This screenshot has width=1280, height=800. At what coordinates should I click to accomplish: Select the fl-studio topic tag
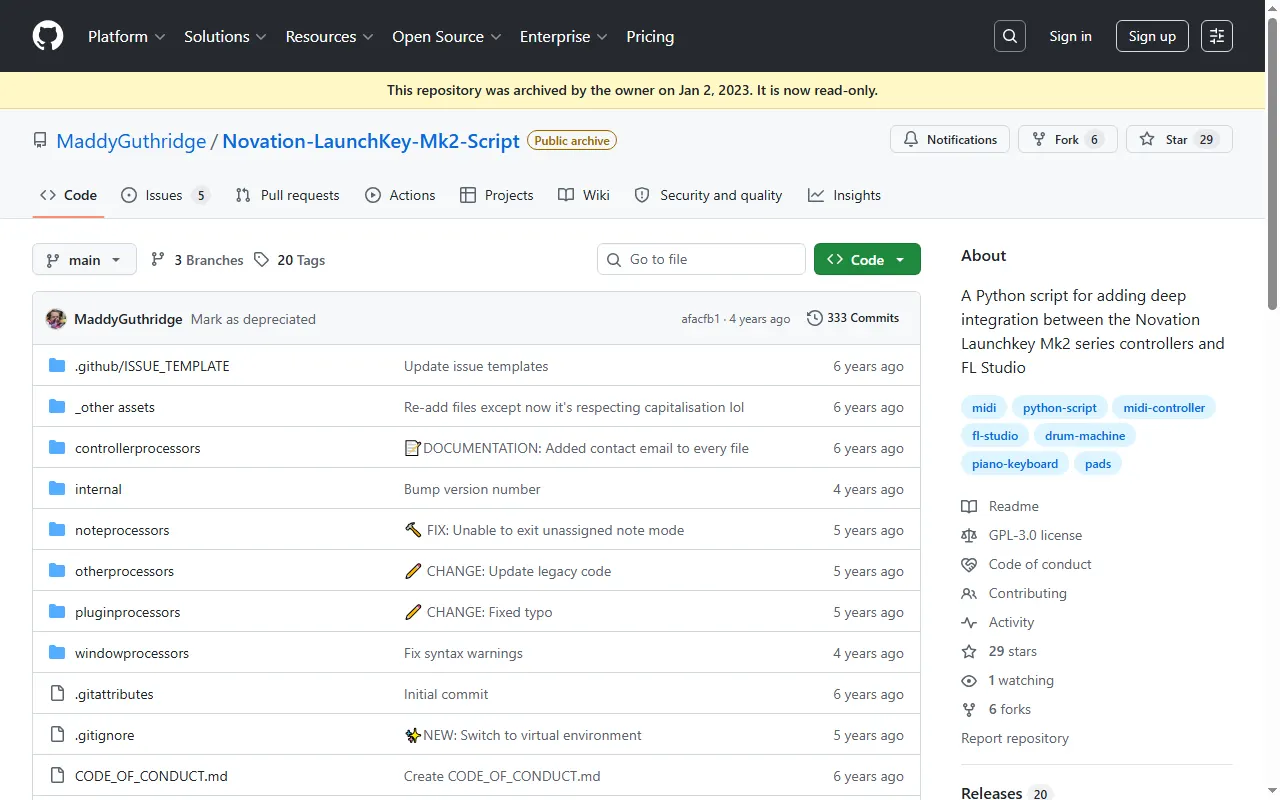(x=995, y=436)
